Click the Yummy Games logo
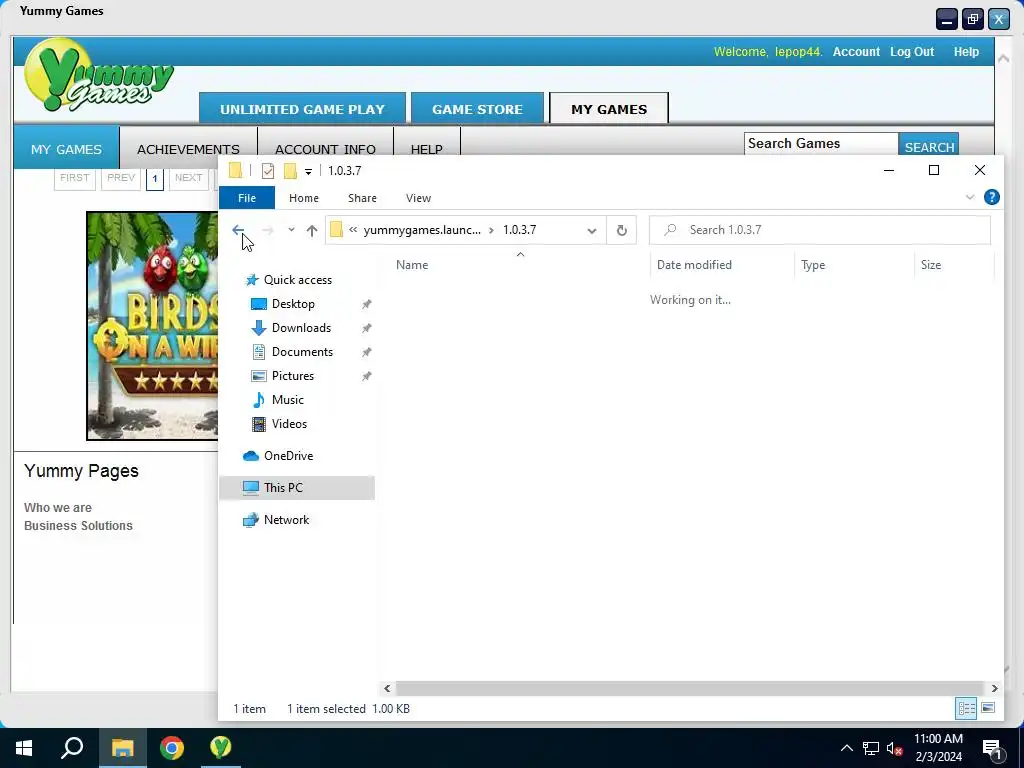The height and width of the screenshot is (768, 1024). [x=98, y=75]
